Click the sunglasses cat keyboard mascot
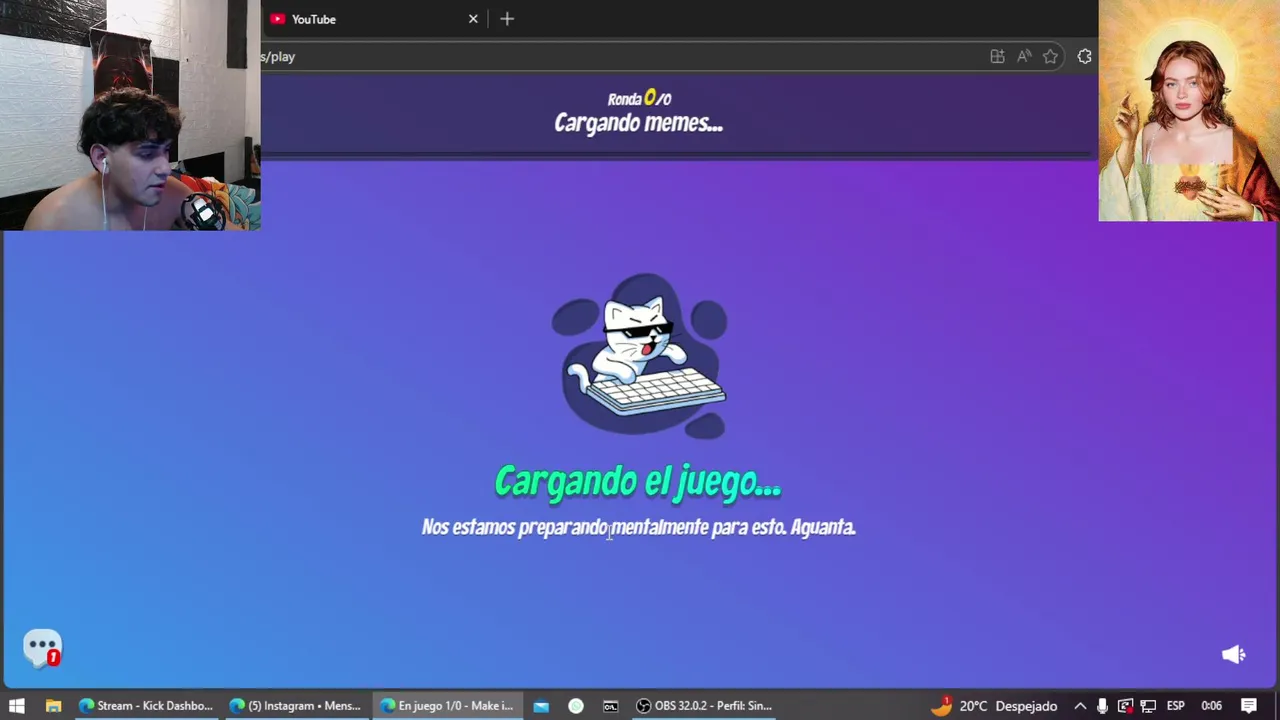The height and width of the screenshot is (720, 1280). [x=640, y=356]
